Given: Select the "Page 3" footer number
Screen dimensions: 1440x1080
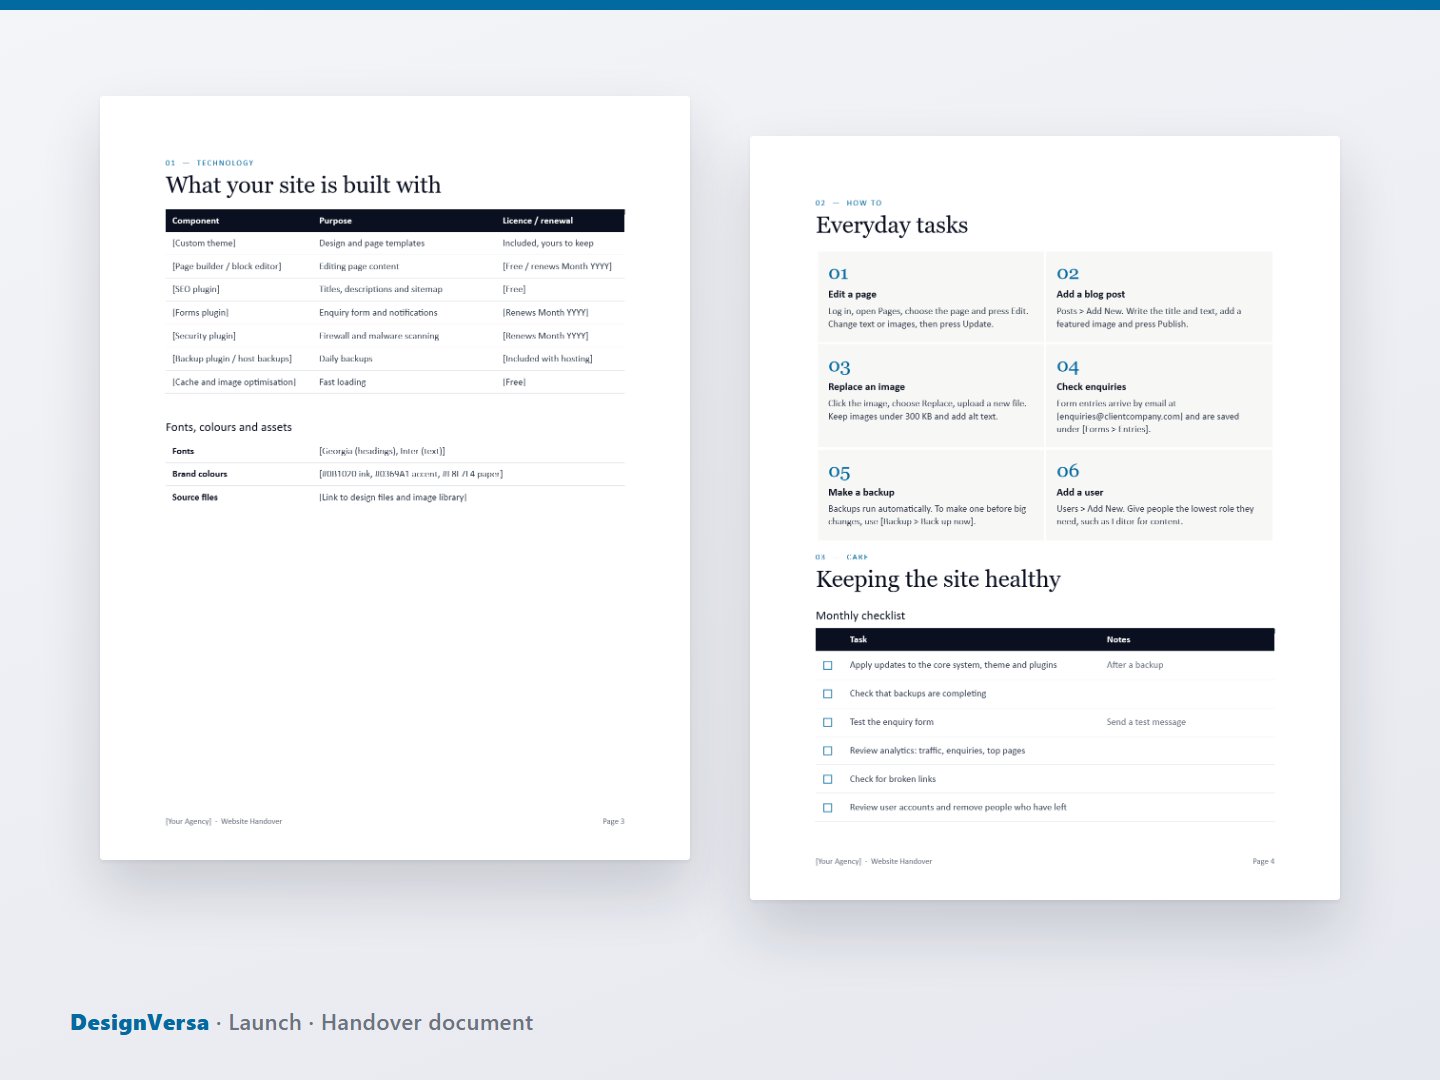Looking at the screenshot, I should [x=613, y=822].
